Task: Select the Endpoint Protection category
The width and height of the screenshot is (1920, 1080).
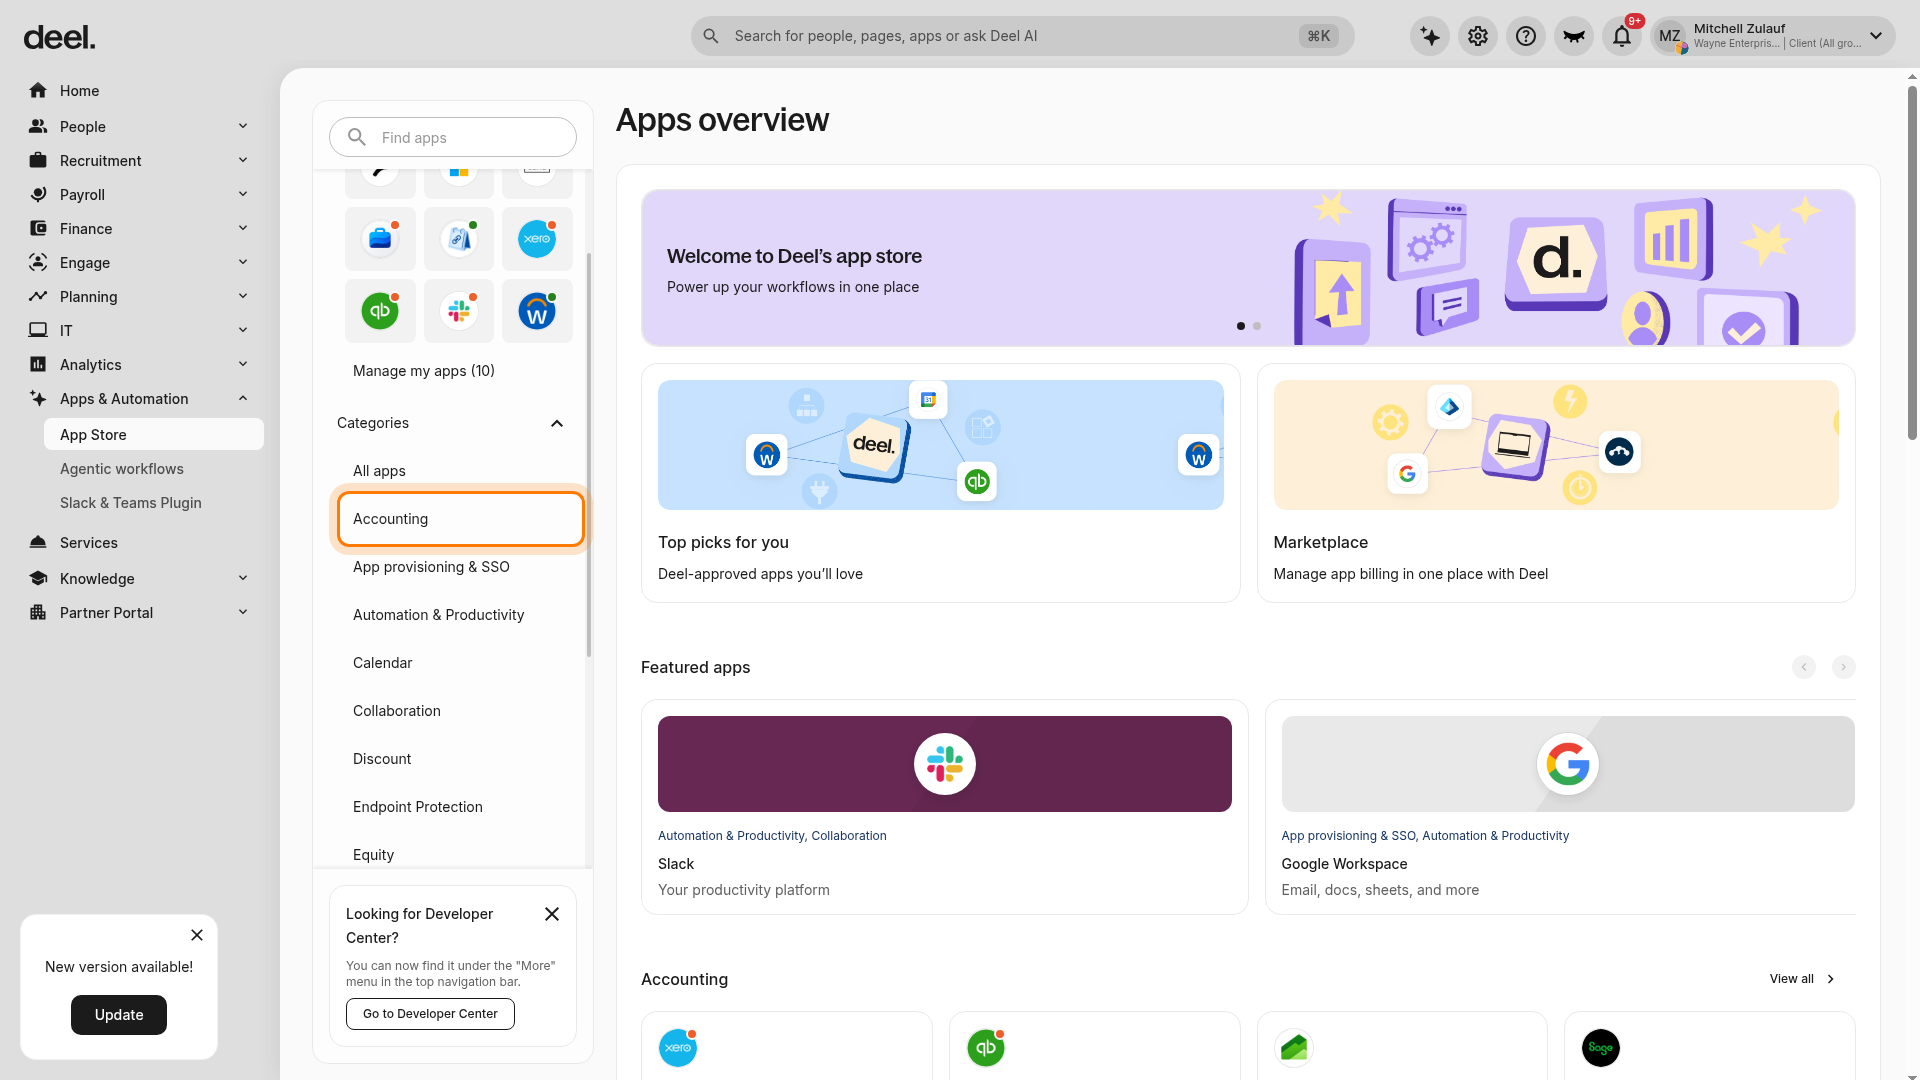Action: pyautogui.click(x=461, y=807)
